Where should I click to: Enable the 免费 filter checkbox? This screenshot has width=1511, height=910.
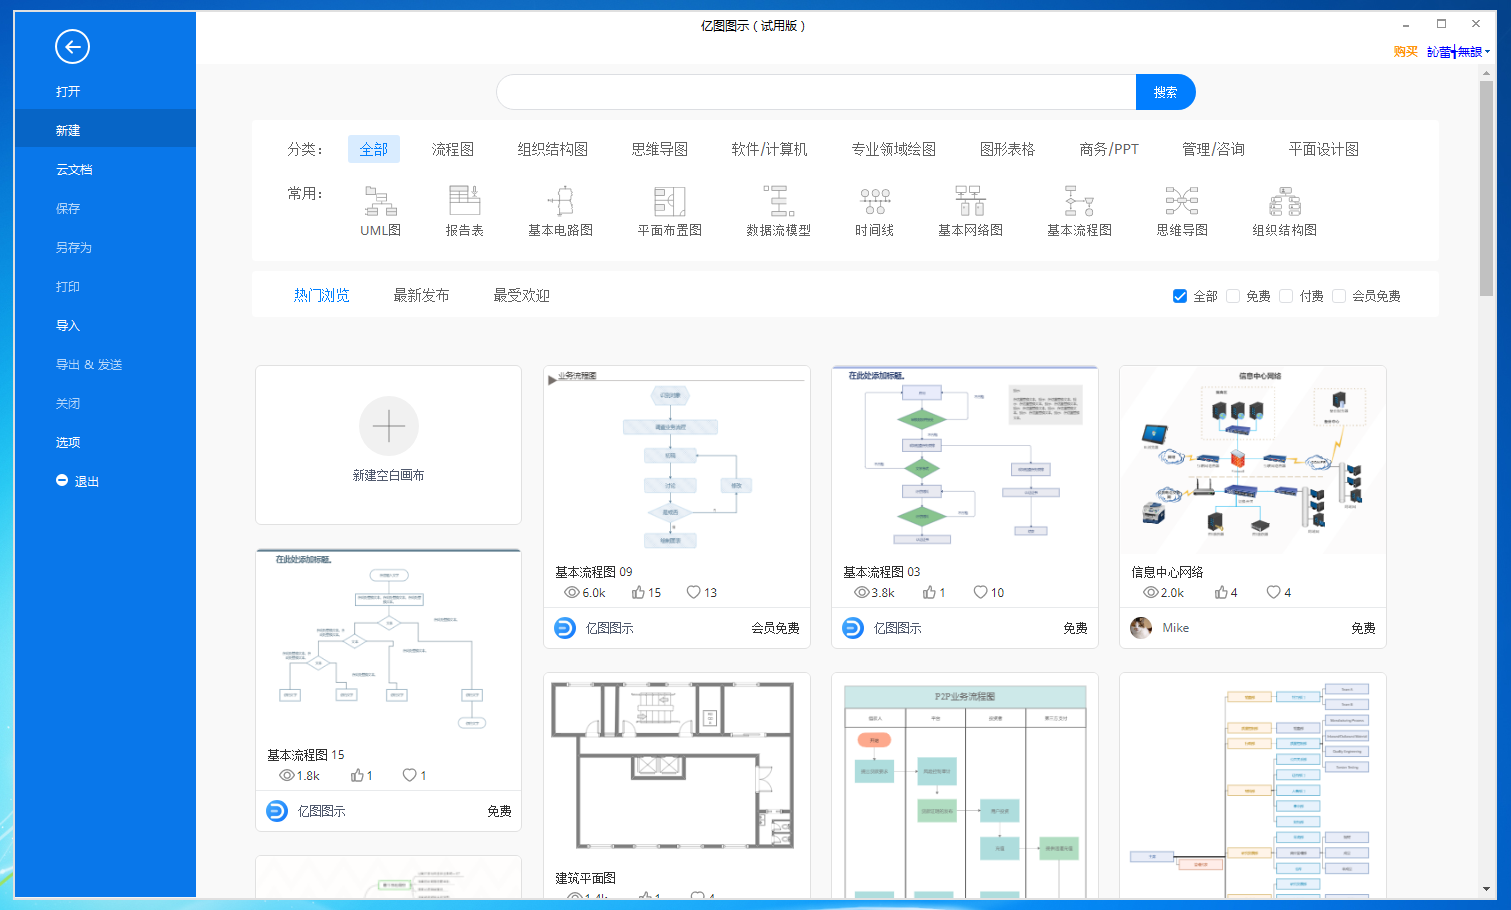coord(1233,296)
